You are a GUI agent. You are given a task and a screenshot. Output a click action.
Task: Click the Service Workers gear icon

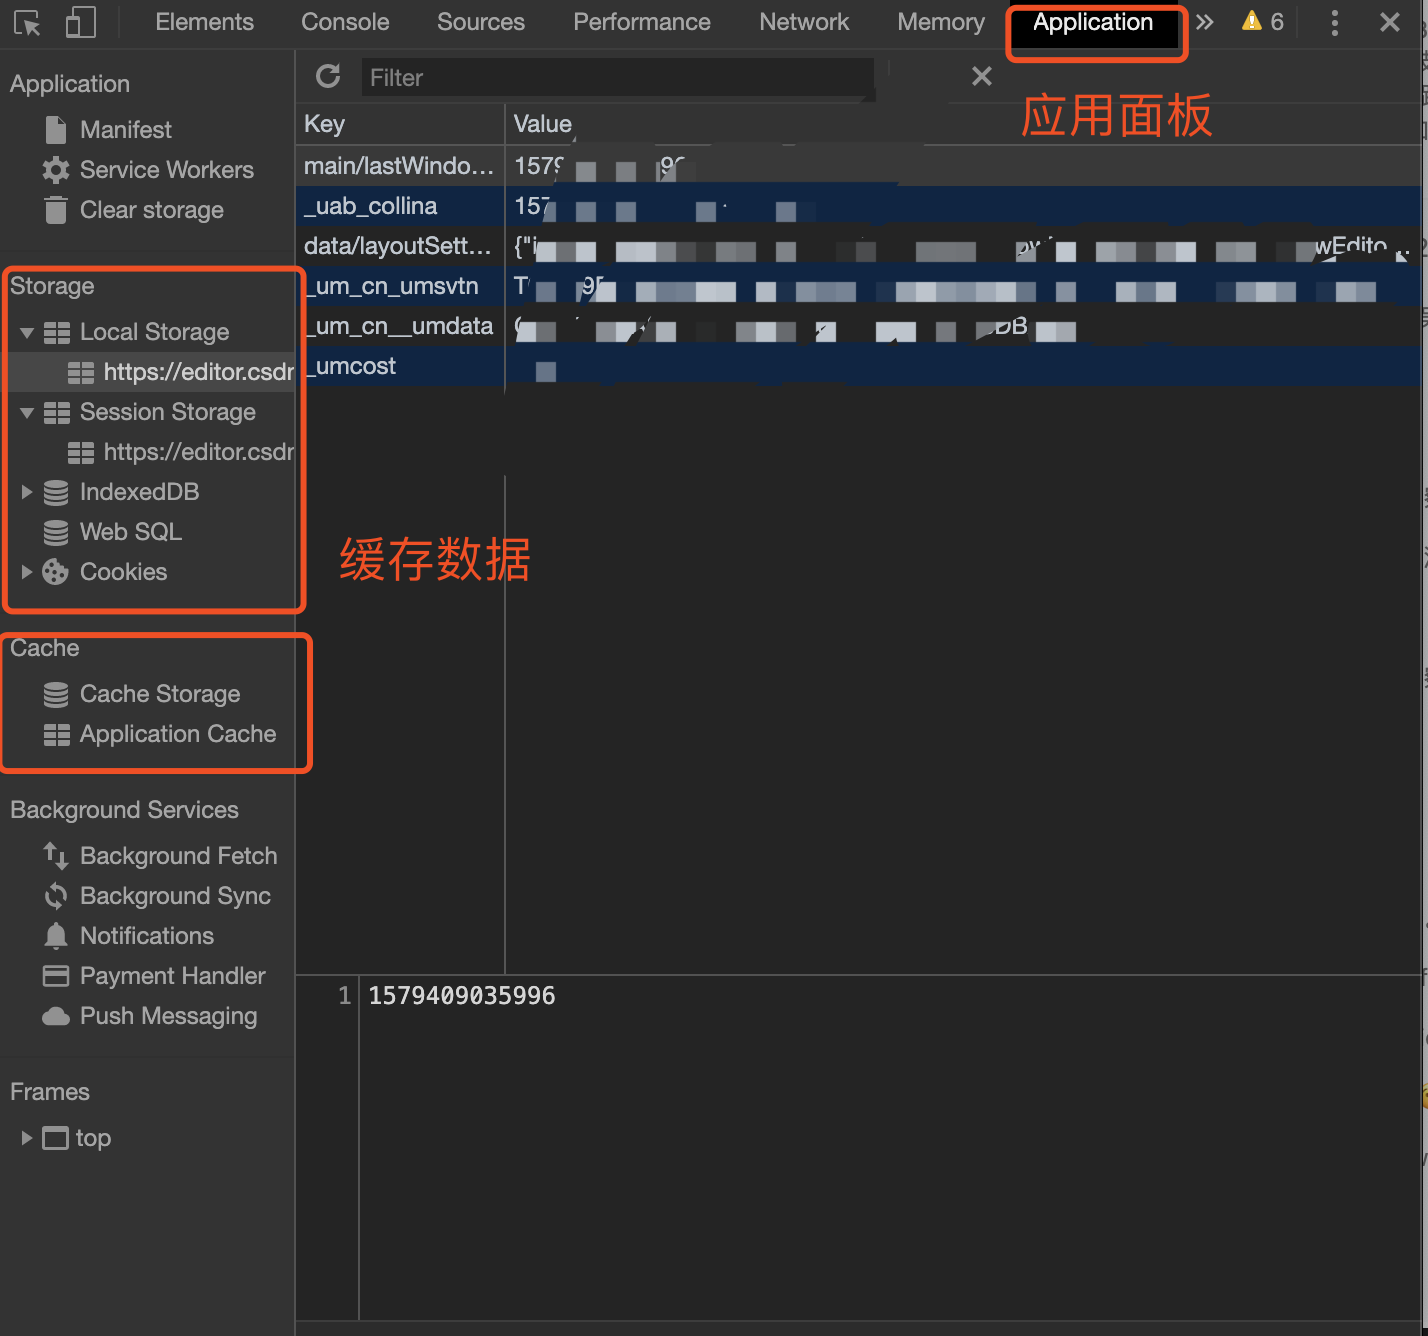click(x=56, y=170)
